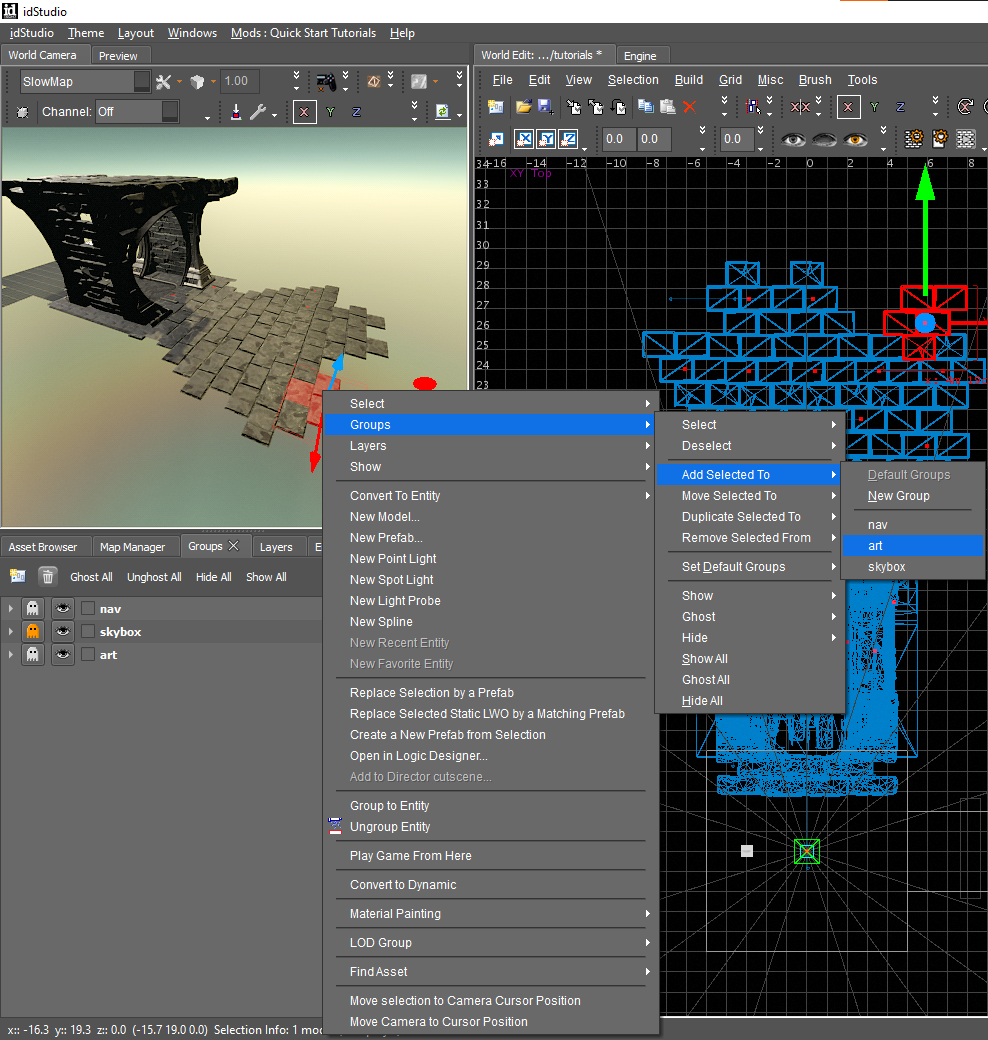Click the Hide All button in Groups panel
Screen dimensions: 988x1040
pos(214,577)
